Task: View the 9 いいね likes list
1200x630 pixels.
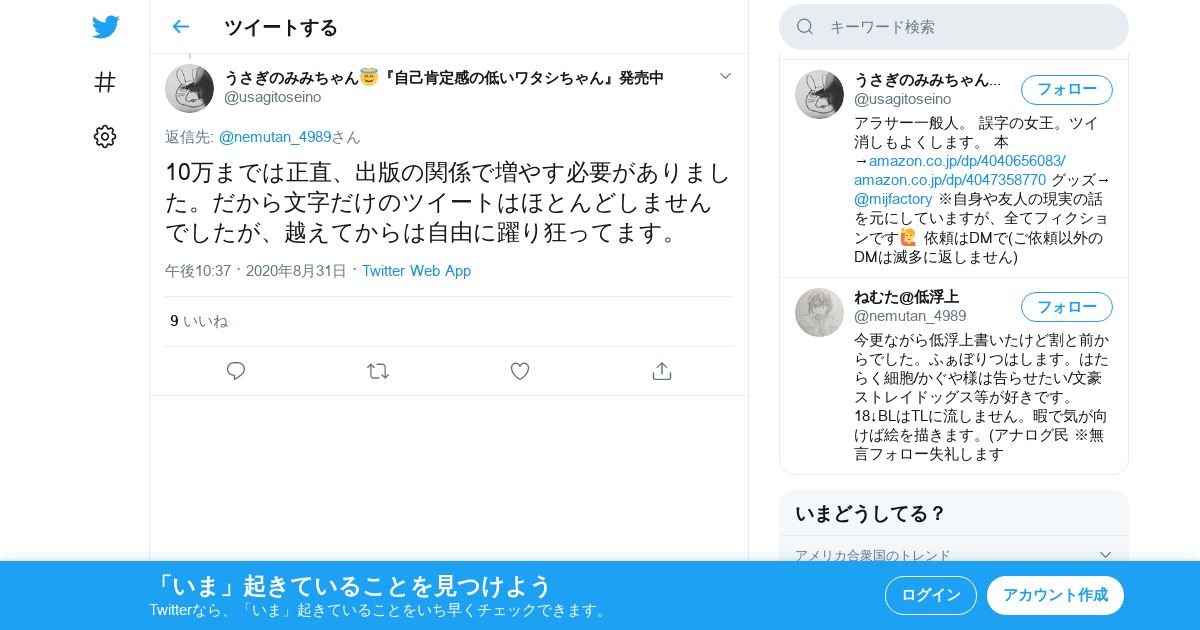Action: tap(199, 321)
